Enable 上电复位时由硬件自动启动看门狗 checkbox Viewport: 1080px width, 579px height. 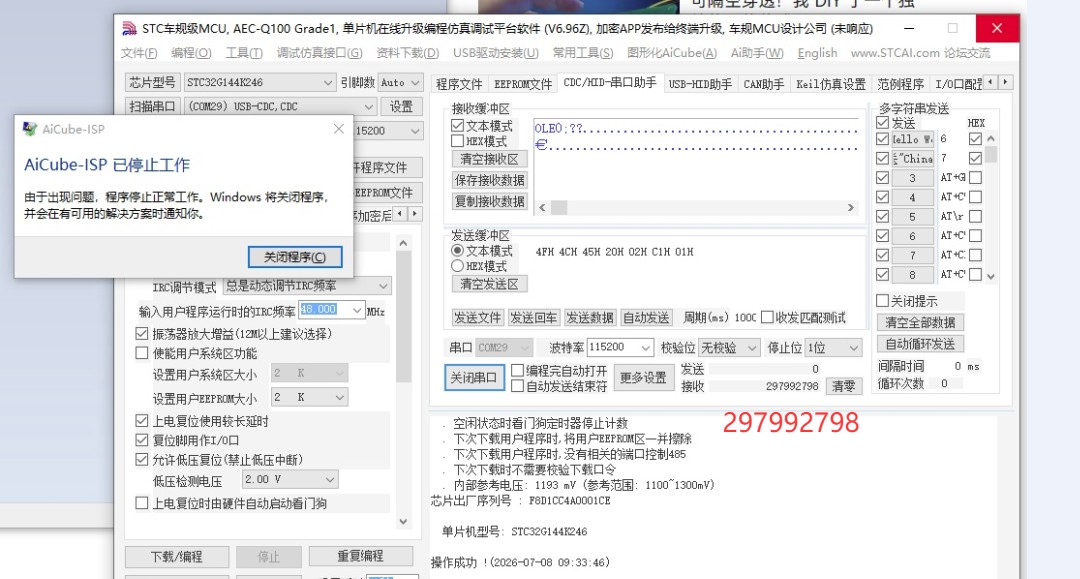click(142, 503)
